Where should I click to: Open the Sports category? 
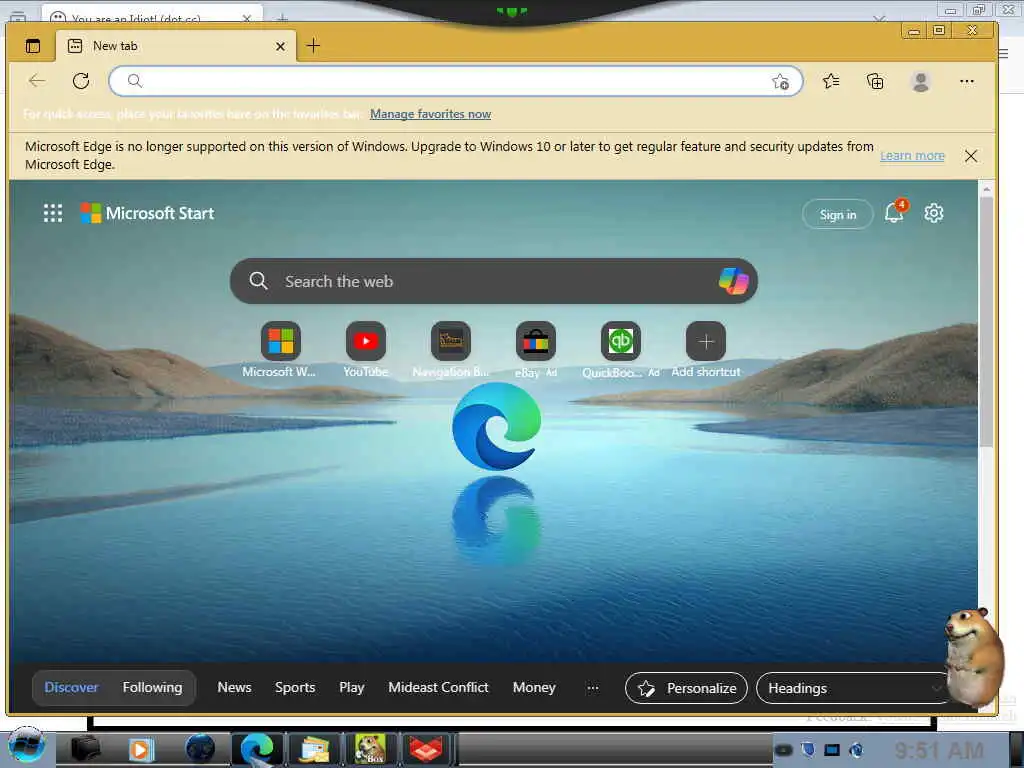pyautogui.click(x=295, y=688)
